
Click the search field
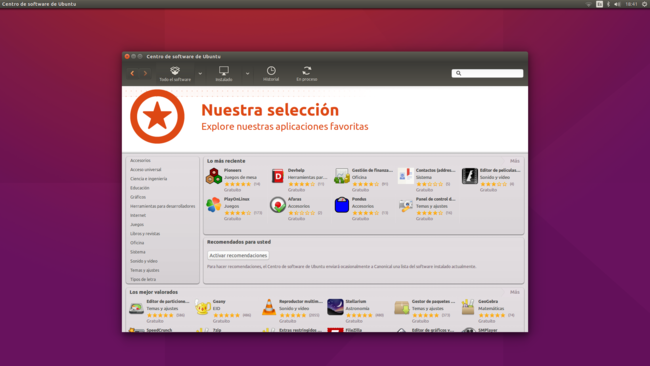click(487, 73)
